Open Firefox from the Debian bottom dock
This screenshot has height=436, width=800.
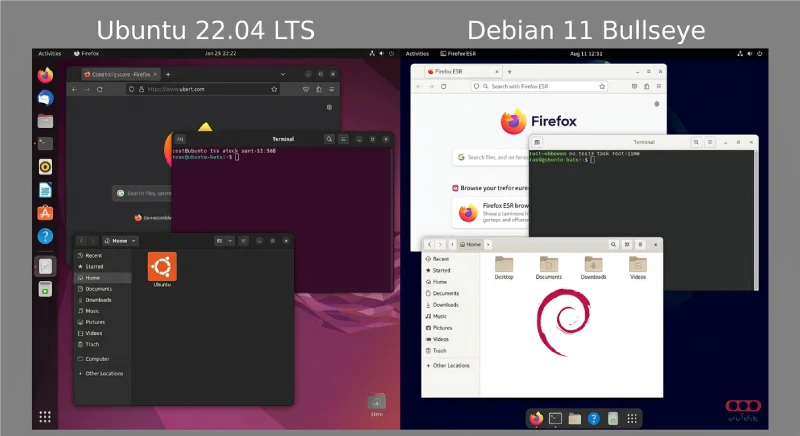click(x=536, y=419)
